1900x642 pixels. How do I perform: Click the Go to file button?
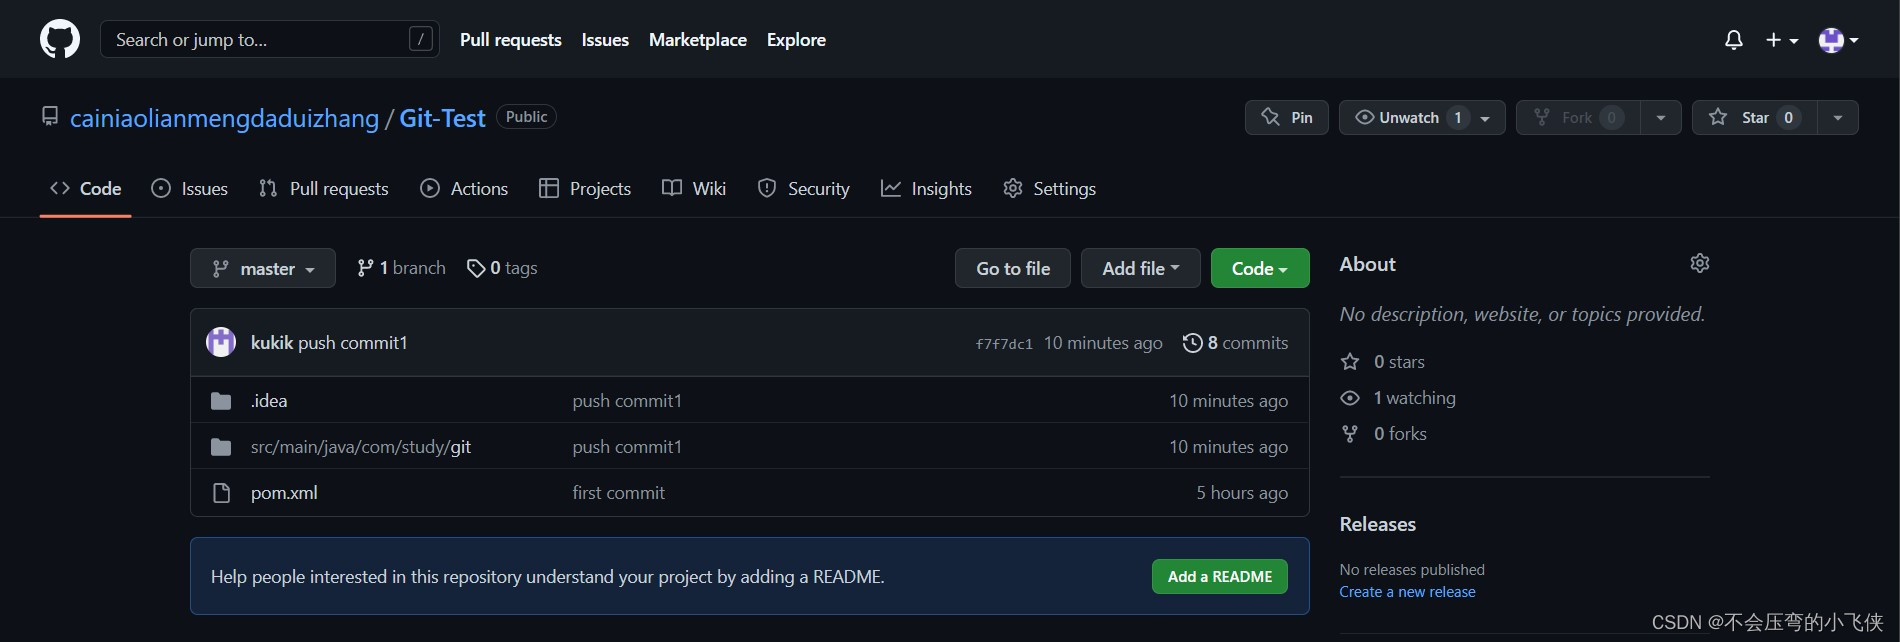pos(1013,268)
